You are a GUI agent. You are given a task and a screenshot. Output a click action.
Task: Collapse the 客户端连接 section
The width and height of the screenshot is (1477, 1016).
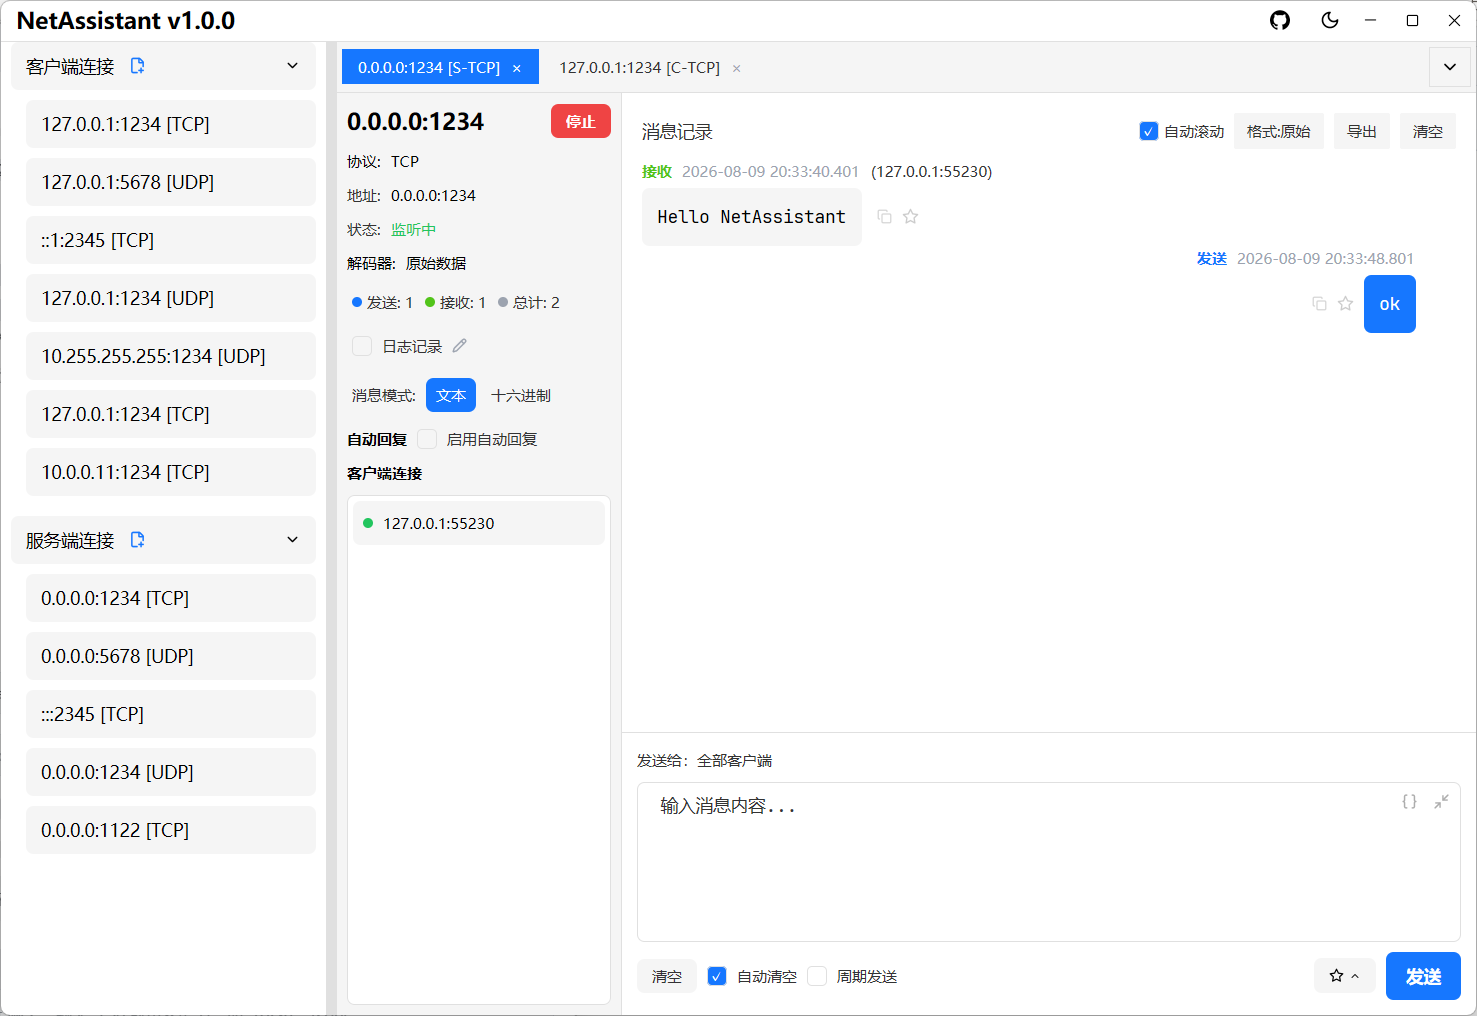[293, 66]
